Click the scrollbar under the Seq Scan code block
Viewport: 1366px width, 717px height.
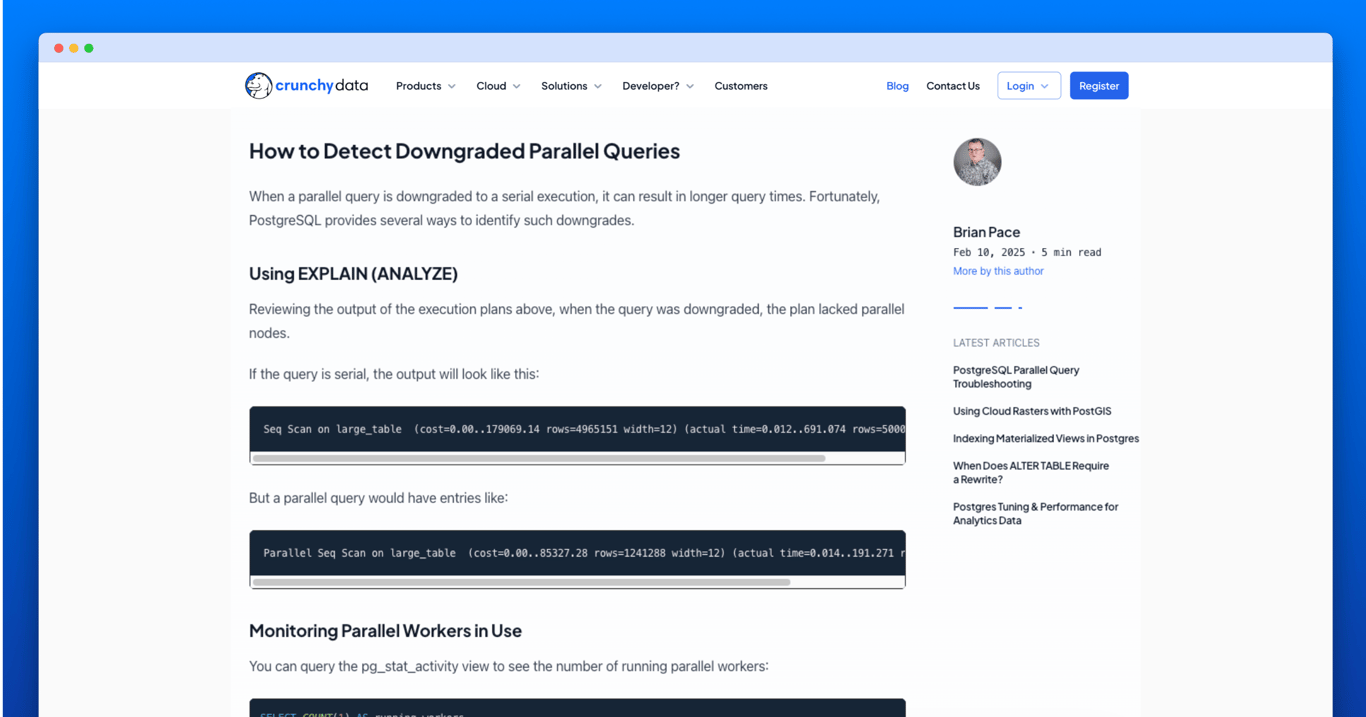pos(540,457)
